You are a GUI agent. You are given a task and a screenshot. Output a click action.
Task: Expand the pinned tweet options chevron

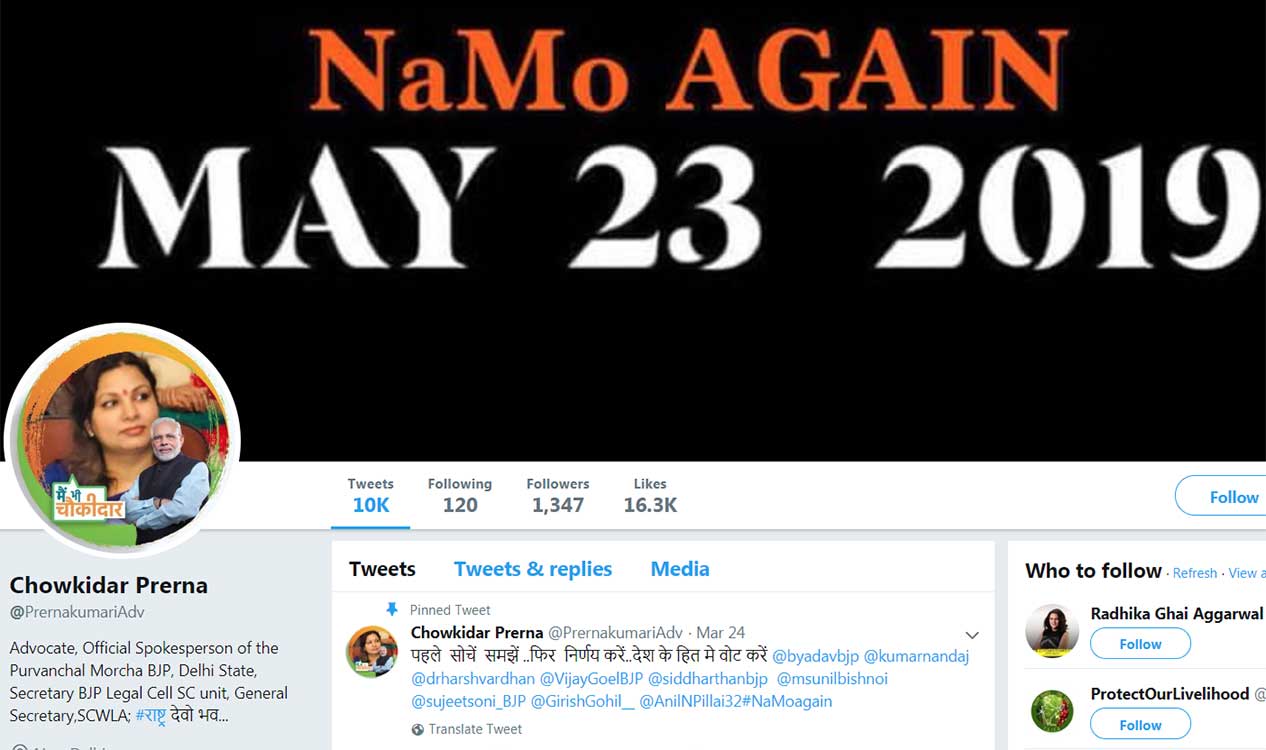(x=971, y=635)
